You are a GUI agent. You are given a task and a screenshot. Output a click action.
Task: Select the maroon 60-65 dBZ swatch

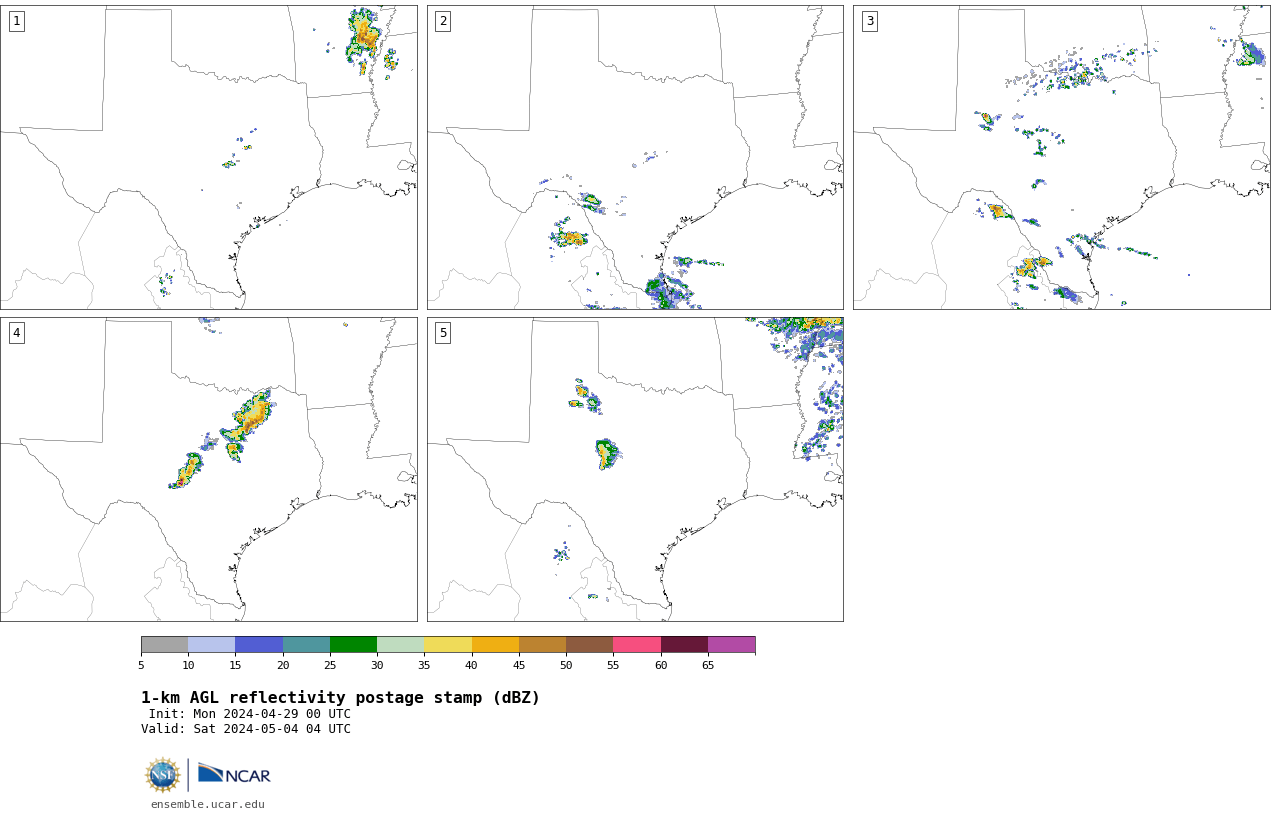[x=684, y=644]
